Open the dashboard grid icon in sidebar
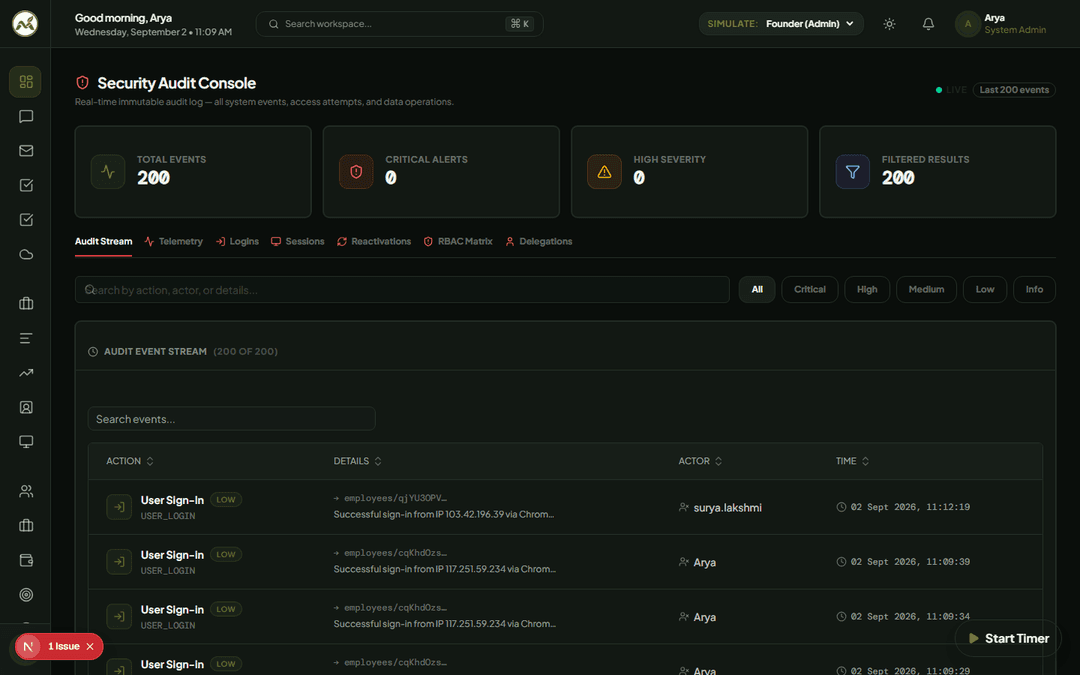This screenshot has width=1080, height=675. (25, 82)
